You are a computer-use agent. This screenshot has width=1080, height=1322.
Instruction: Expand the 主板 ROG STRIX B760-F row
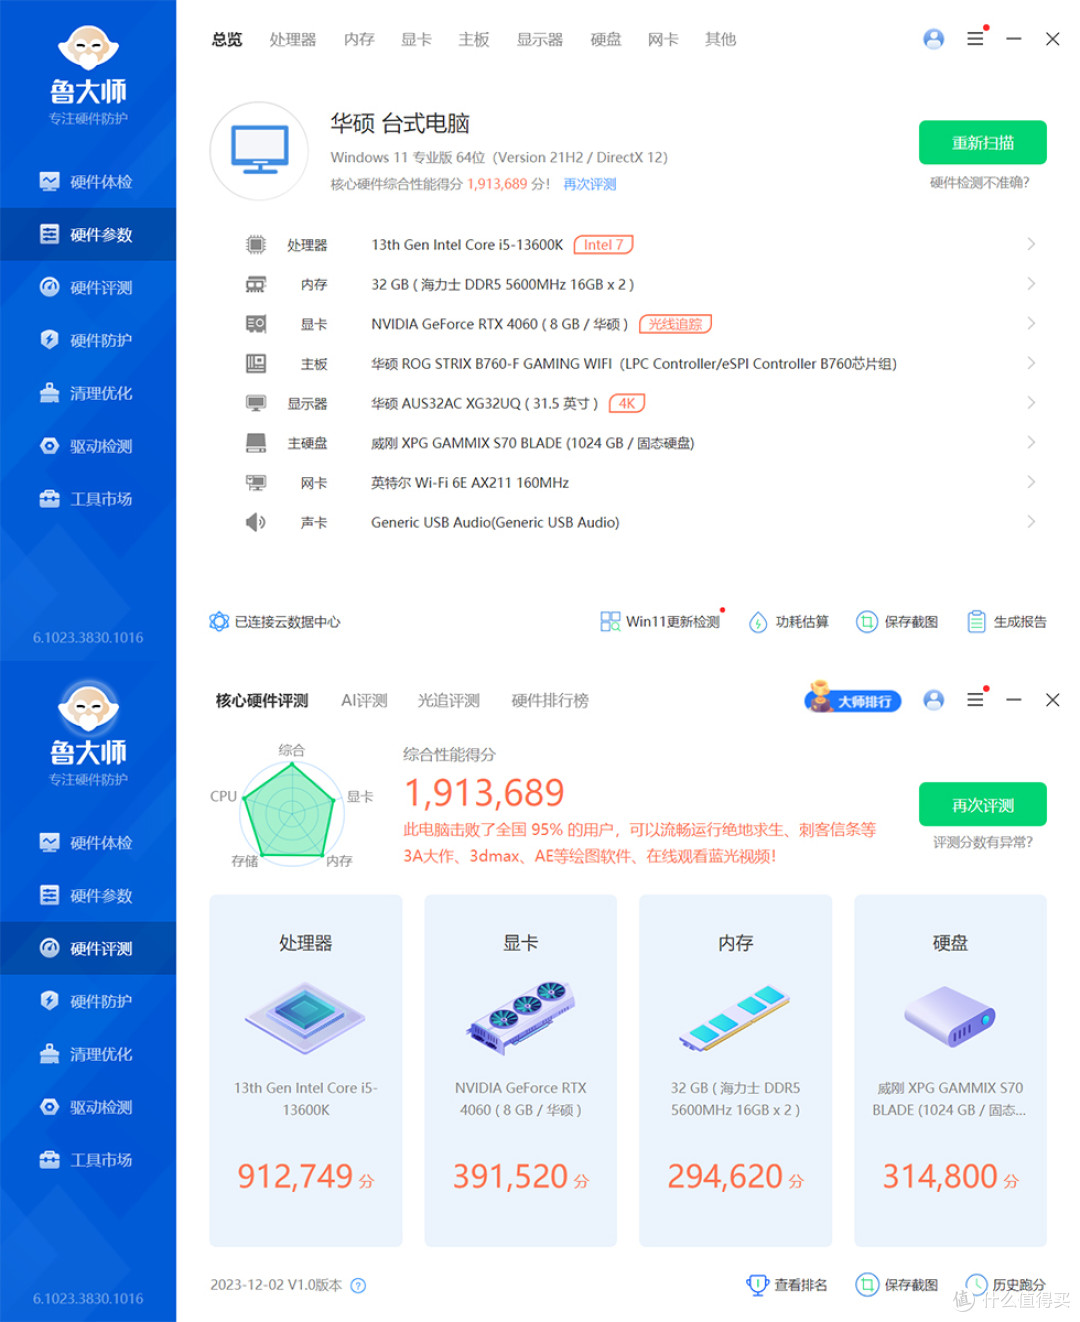coord(640,364)
